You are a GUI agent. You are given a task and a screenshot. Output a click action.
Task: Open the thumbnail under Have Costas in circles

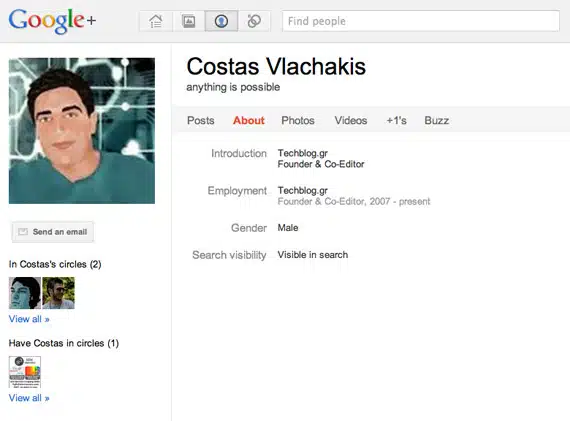(25, 372)
